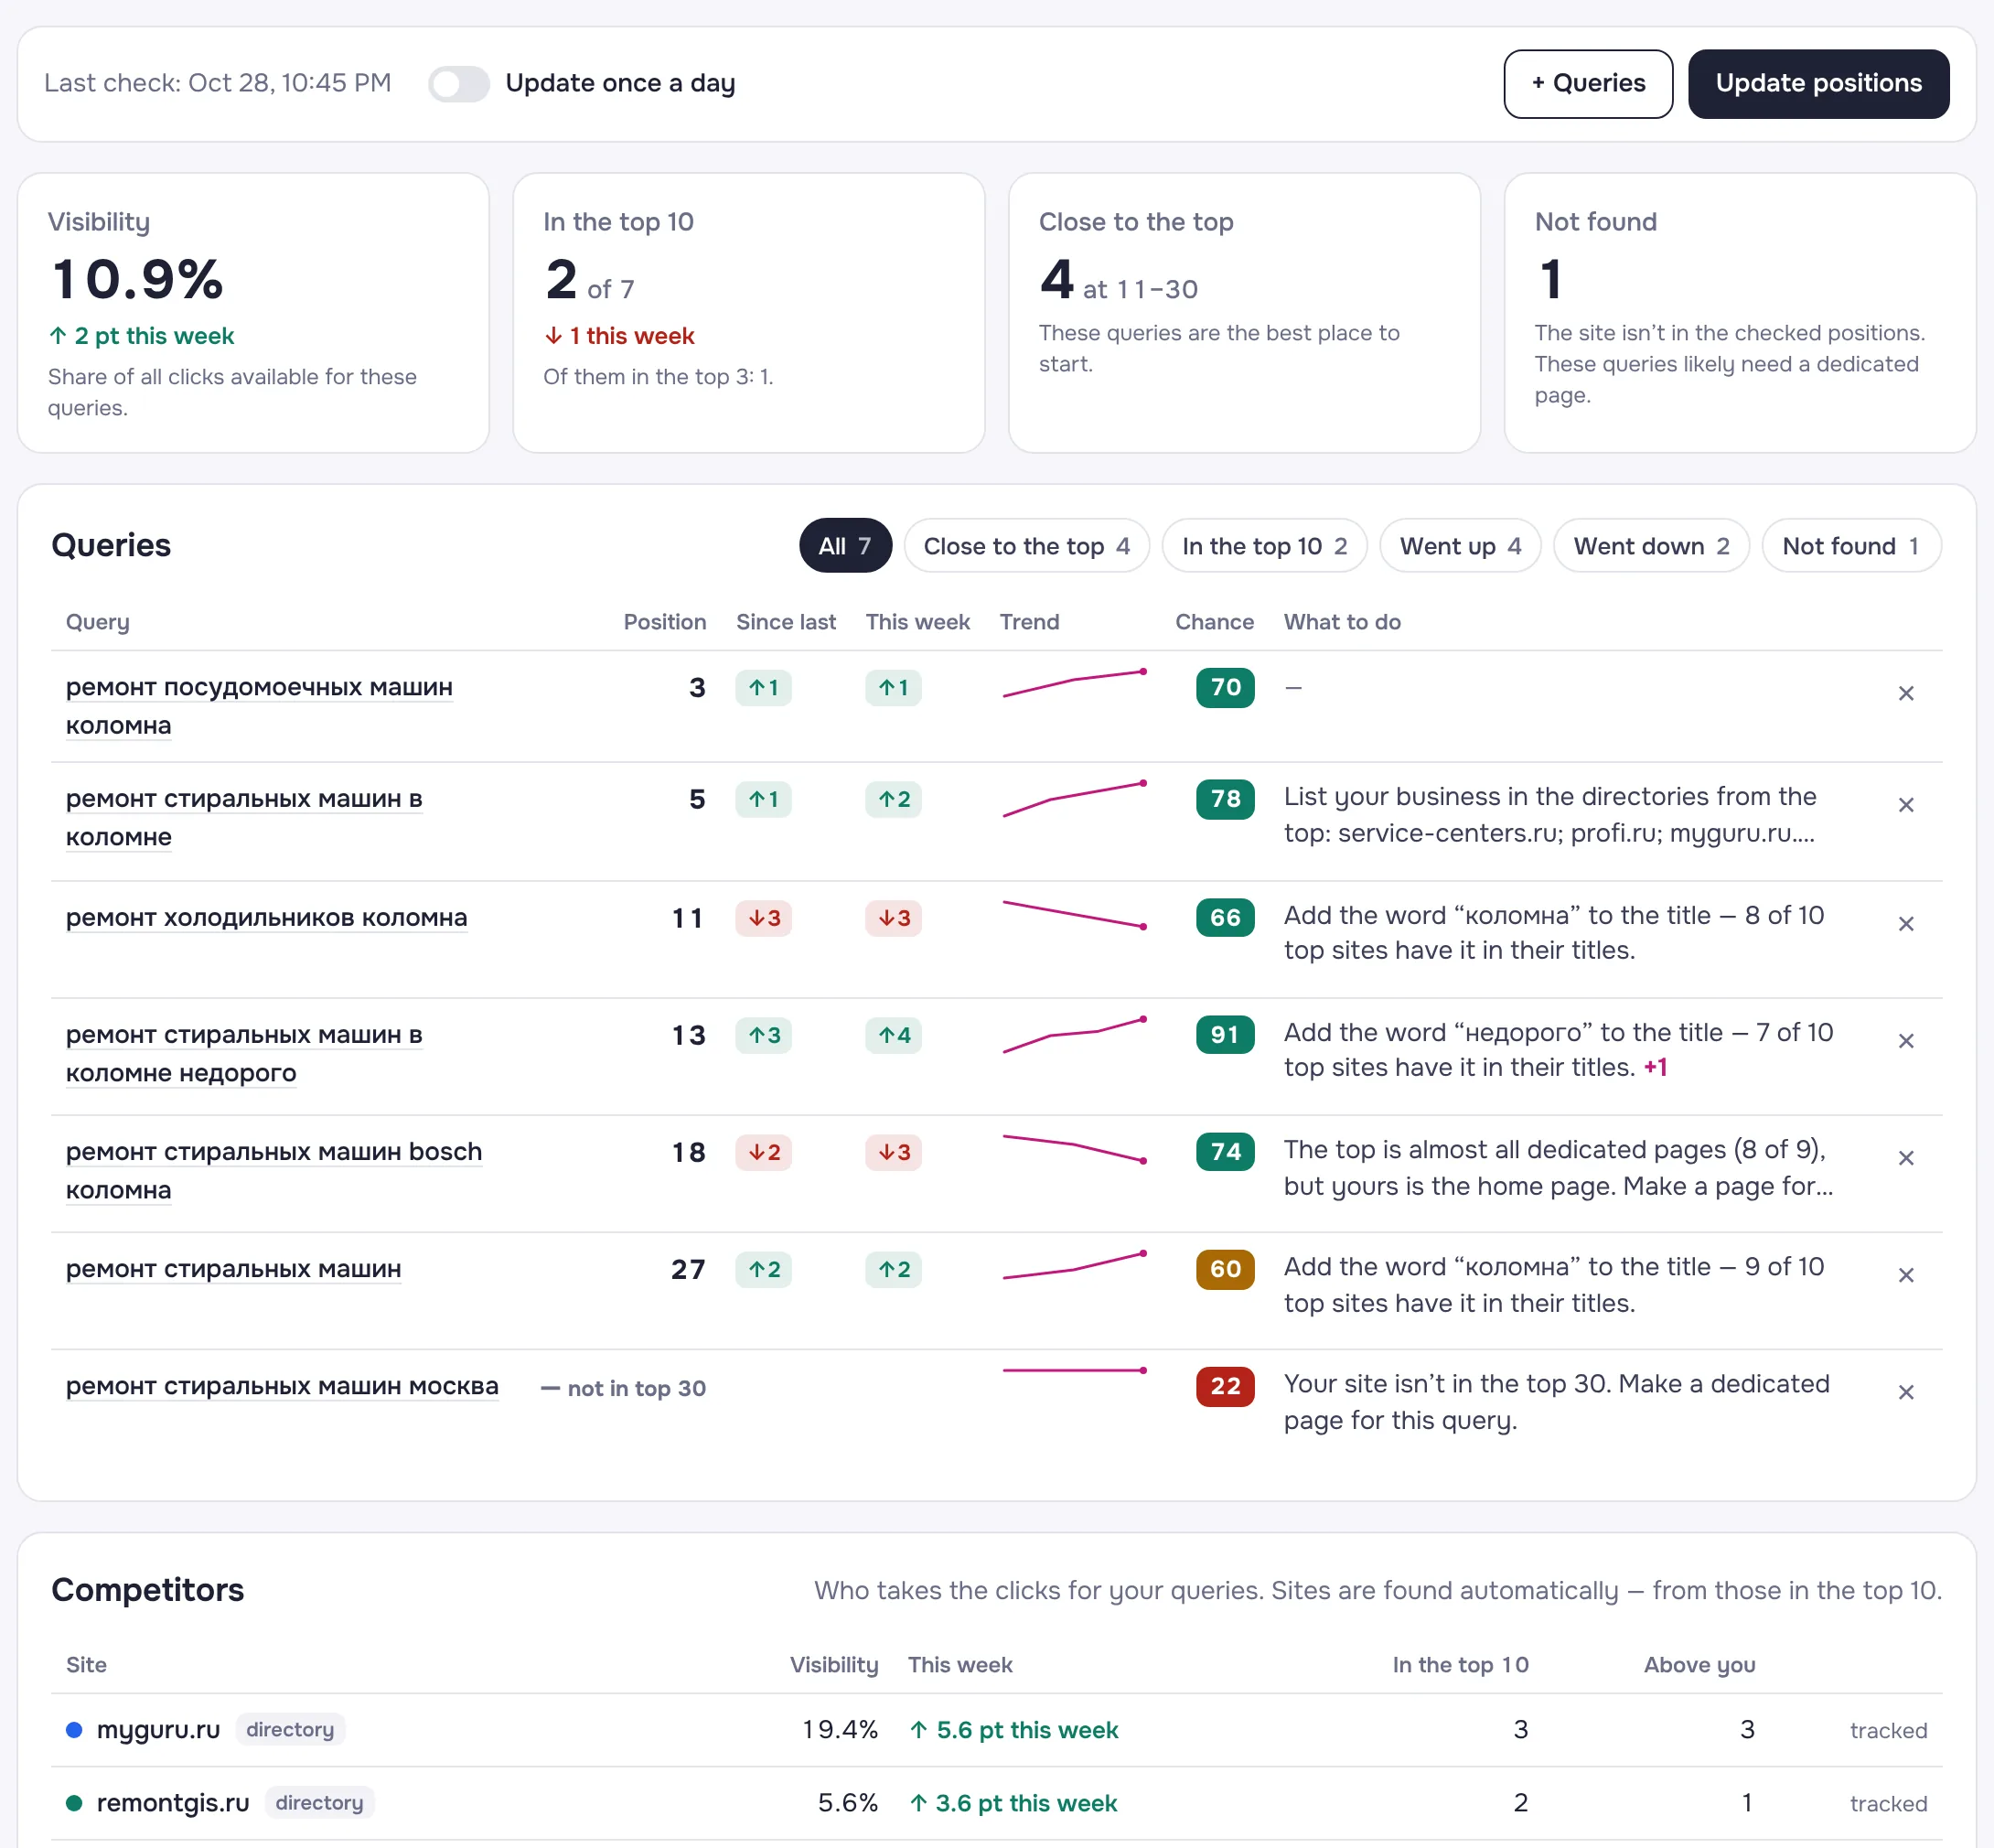This screenshot has height=1848, width=1994.
Task: Toggle the Update once a day switch
Action: tap(459, 83)
